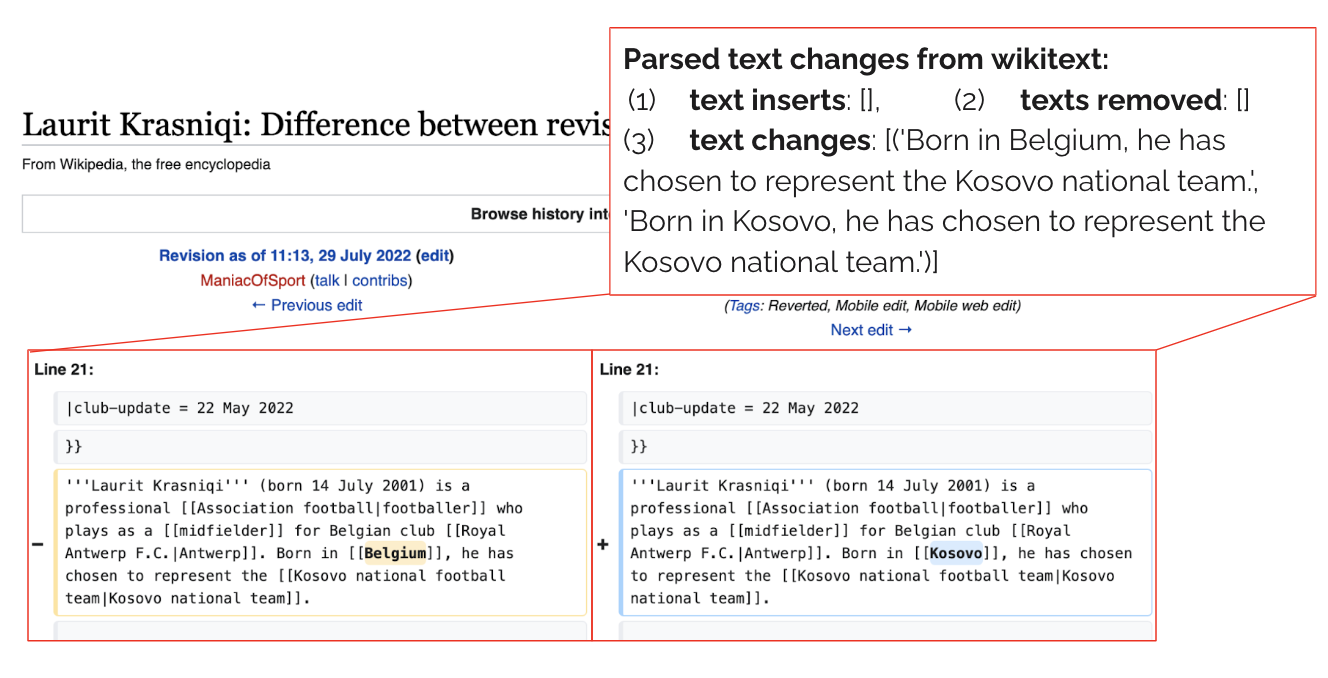Image resolution: width=1328 pixels, height=678 pixels.
Task: Open the talk link for ManiacOfSport
Action: [327, 280]
